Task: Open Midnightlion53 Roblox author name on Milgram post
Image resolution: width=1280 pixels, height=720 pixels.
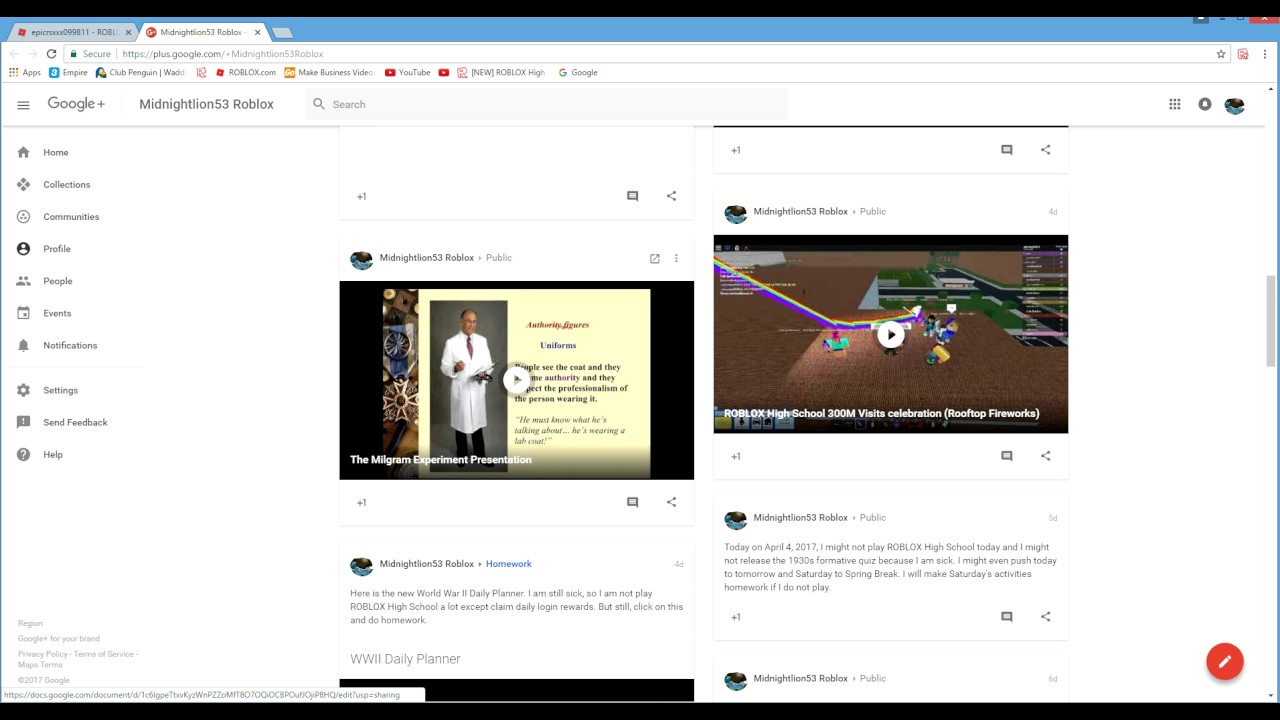Action: tap(426, 258)
